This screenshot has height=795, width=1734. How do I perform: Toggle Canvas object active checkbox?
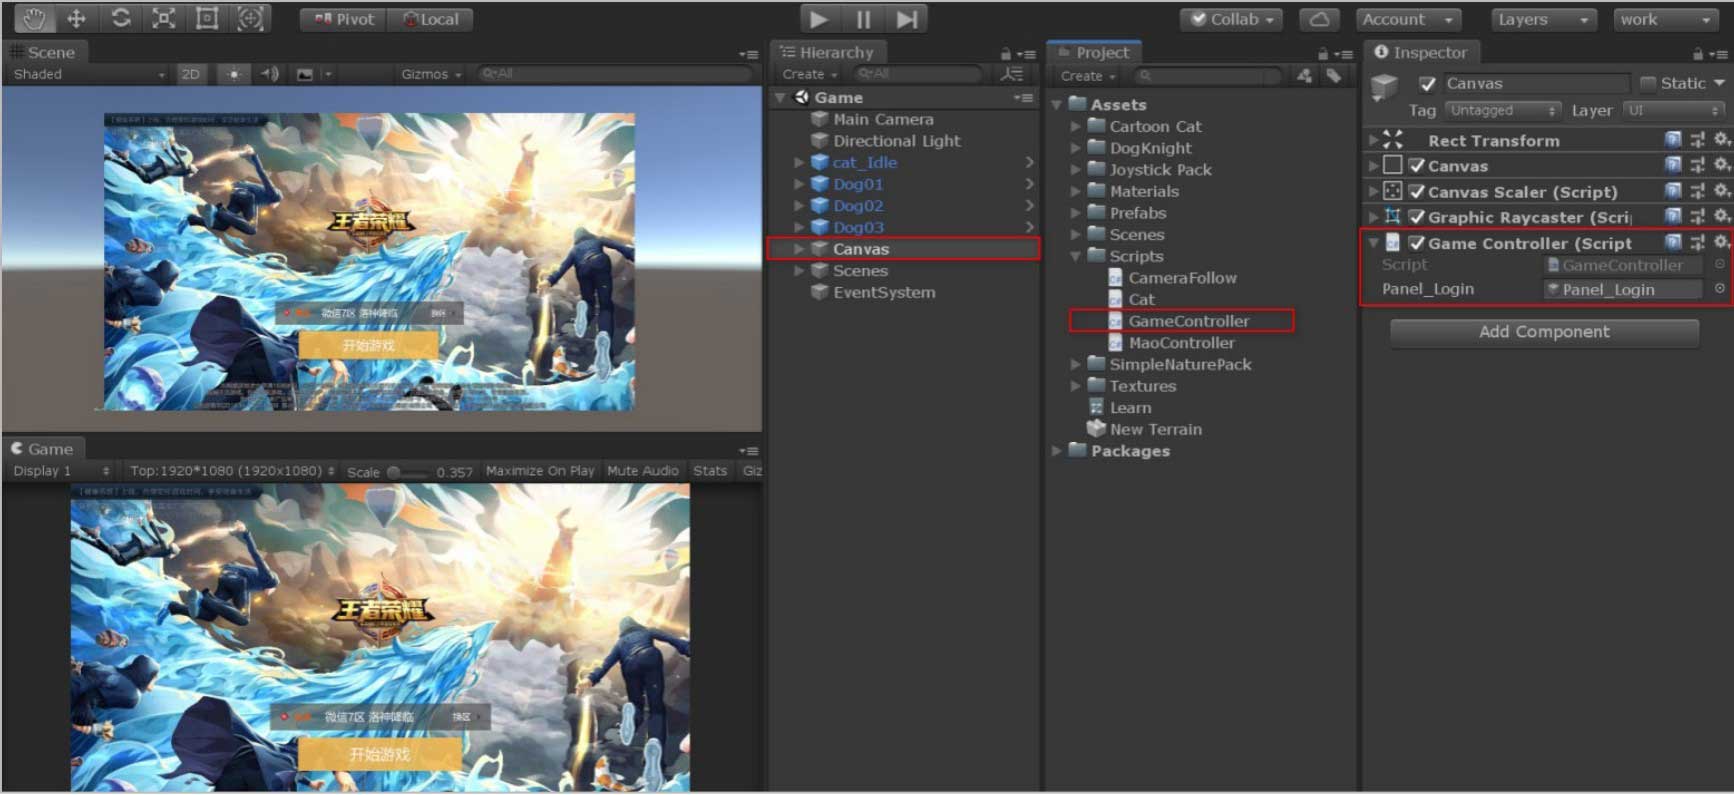point(1427,84)
